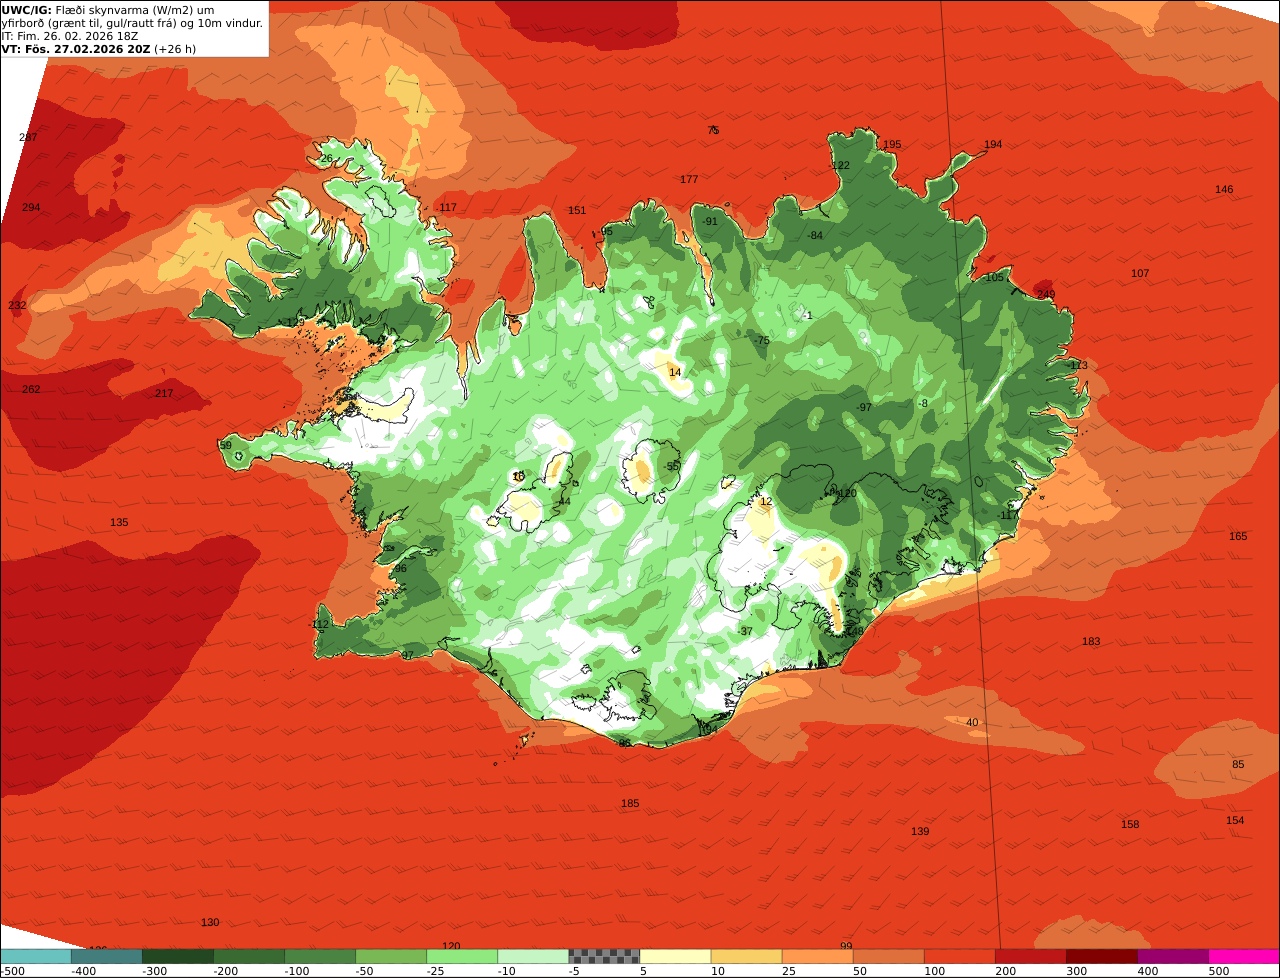Click the map value 130

[210, 922]
